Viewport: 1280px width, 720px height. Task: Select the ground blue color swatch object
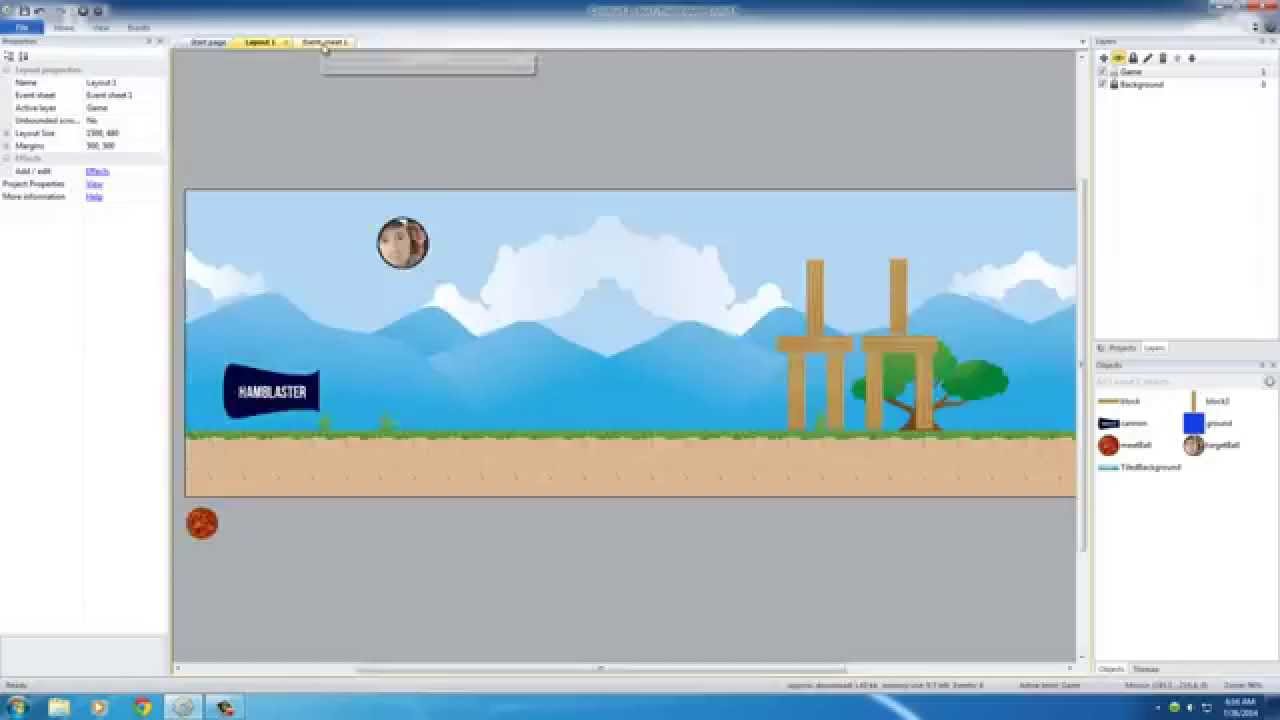tap(1193, 423)
